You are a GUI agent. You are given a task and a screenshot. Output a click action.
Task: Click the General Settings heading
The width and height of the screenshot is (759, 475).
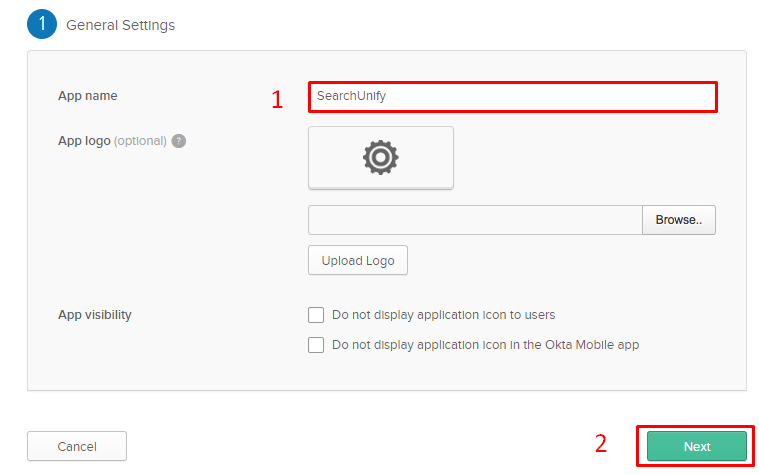(120, 25)
